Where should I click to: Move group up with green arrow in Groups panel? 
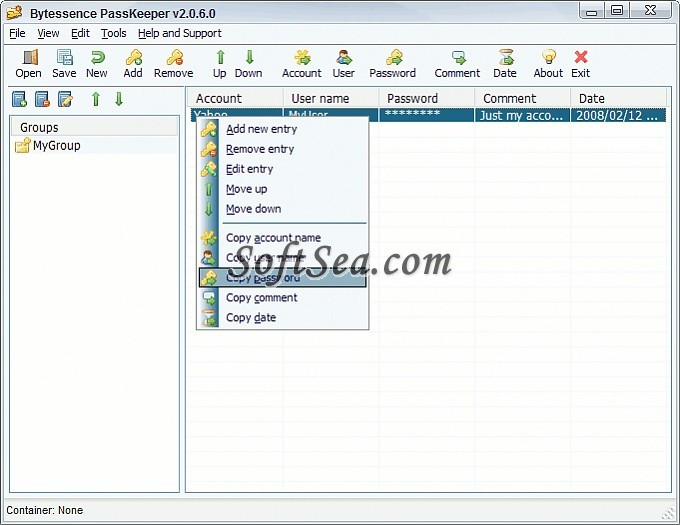point(96,99)
